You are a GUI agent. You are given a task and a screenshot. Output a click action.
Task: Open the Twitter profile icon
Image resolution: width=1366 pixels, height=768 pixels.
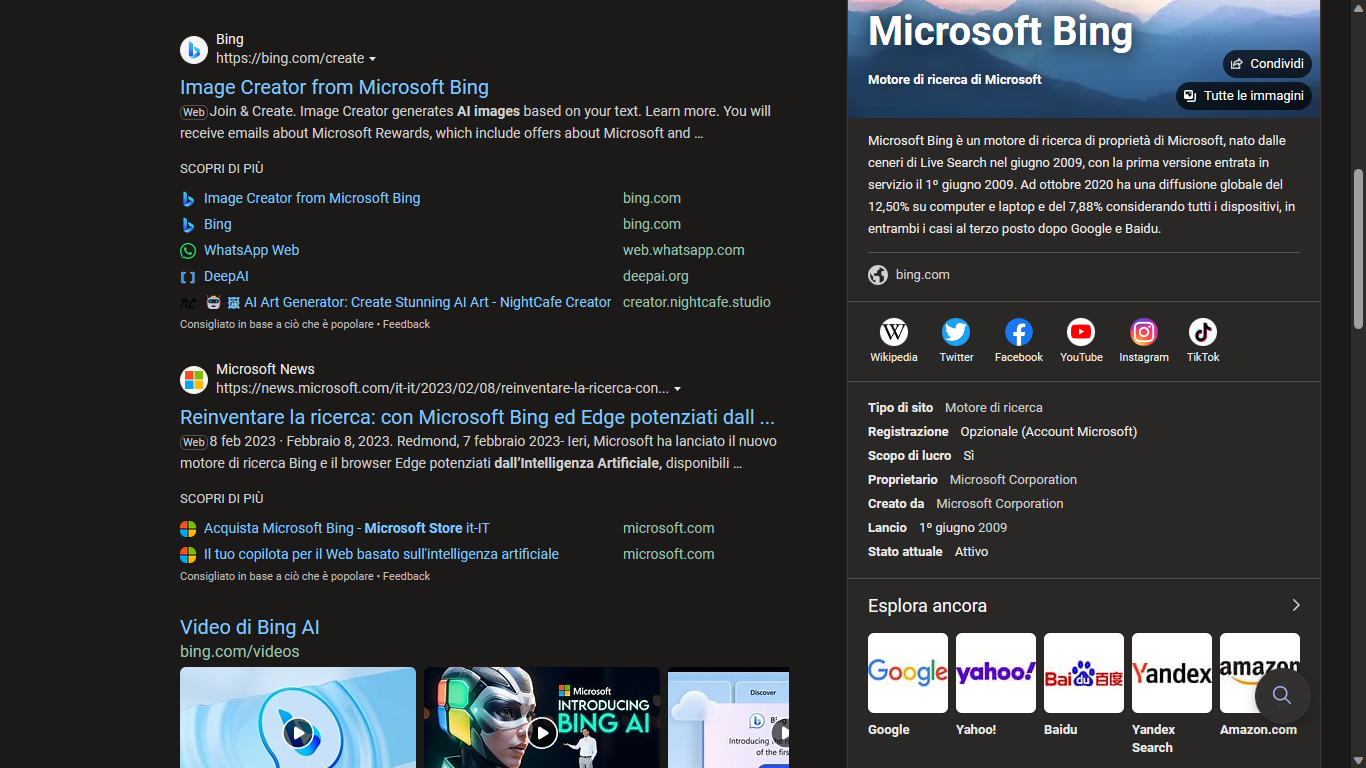click(x=956, y=332)
